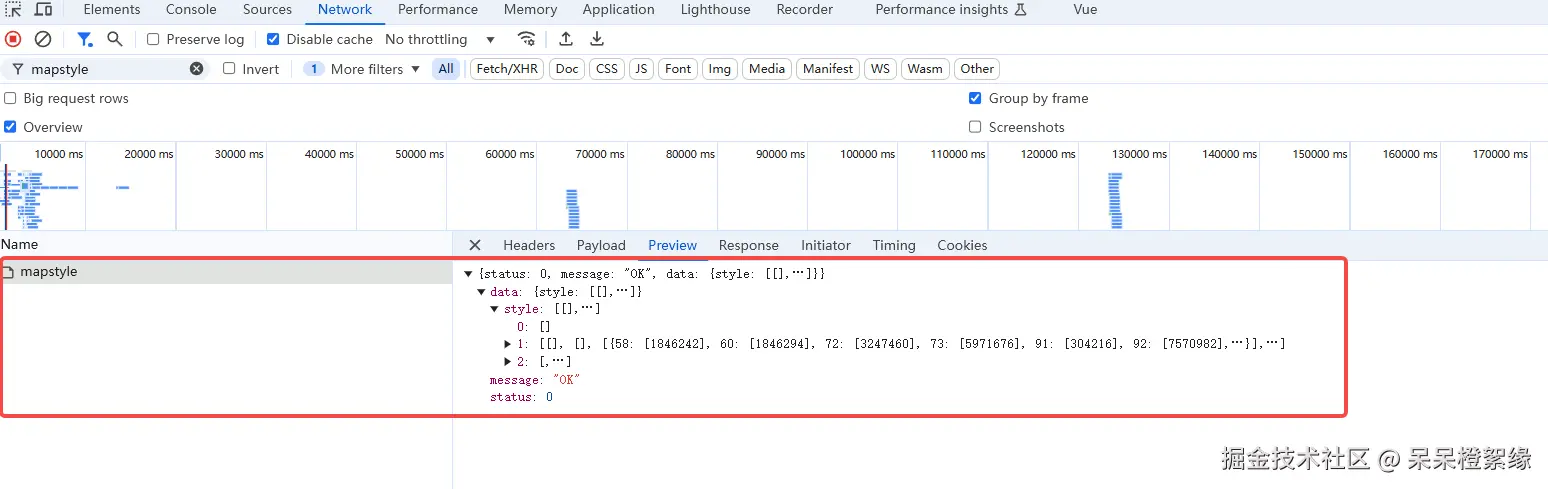The image size is (1548, 489).
Task: Show the Initiator tab
Action: [x=826, y=245]
